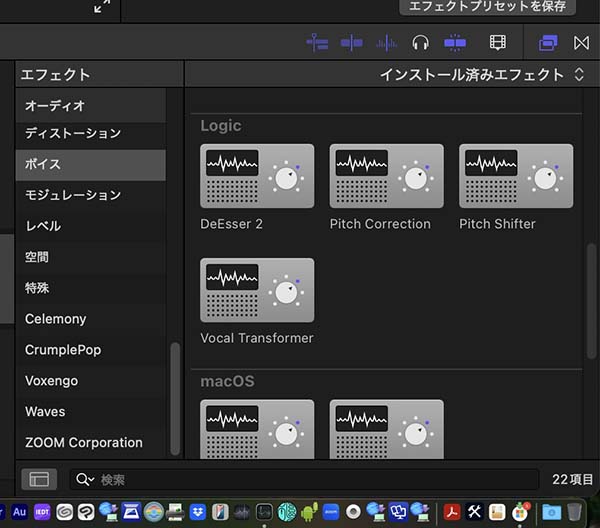
Task: Open the transitions browser bowtie icon
Action: click(581, 43)
